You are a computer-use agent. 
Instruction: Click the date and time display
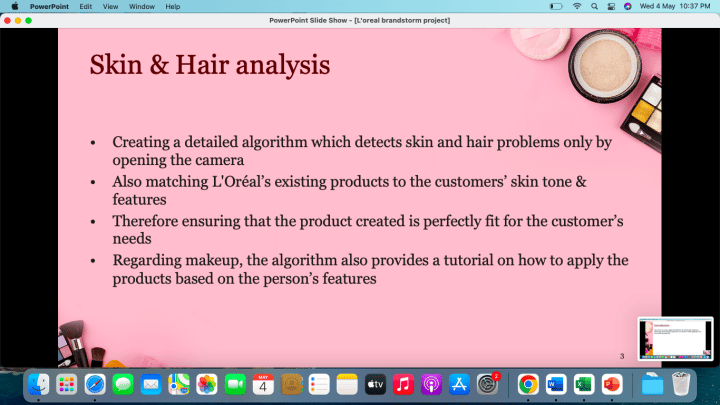(x=677, y=6)
